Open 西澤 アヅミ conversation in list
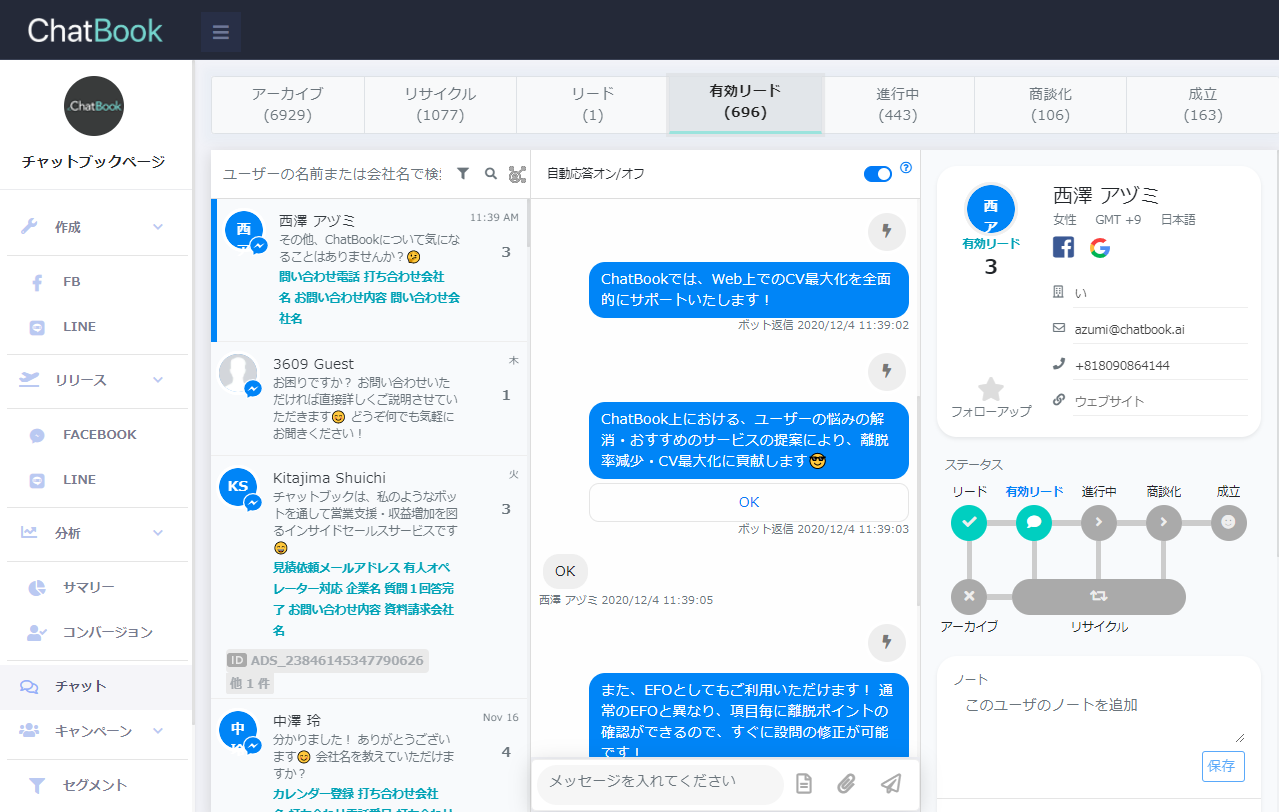 (371, 270)
